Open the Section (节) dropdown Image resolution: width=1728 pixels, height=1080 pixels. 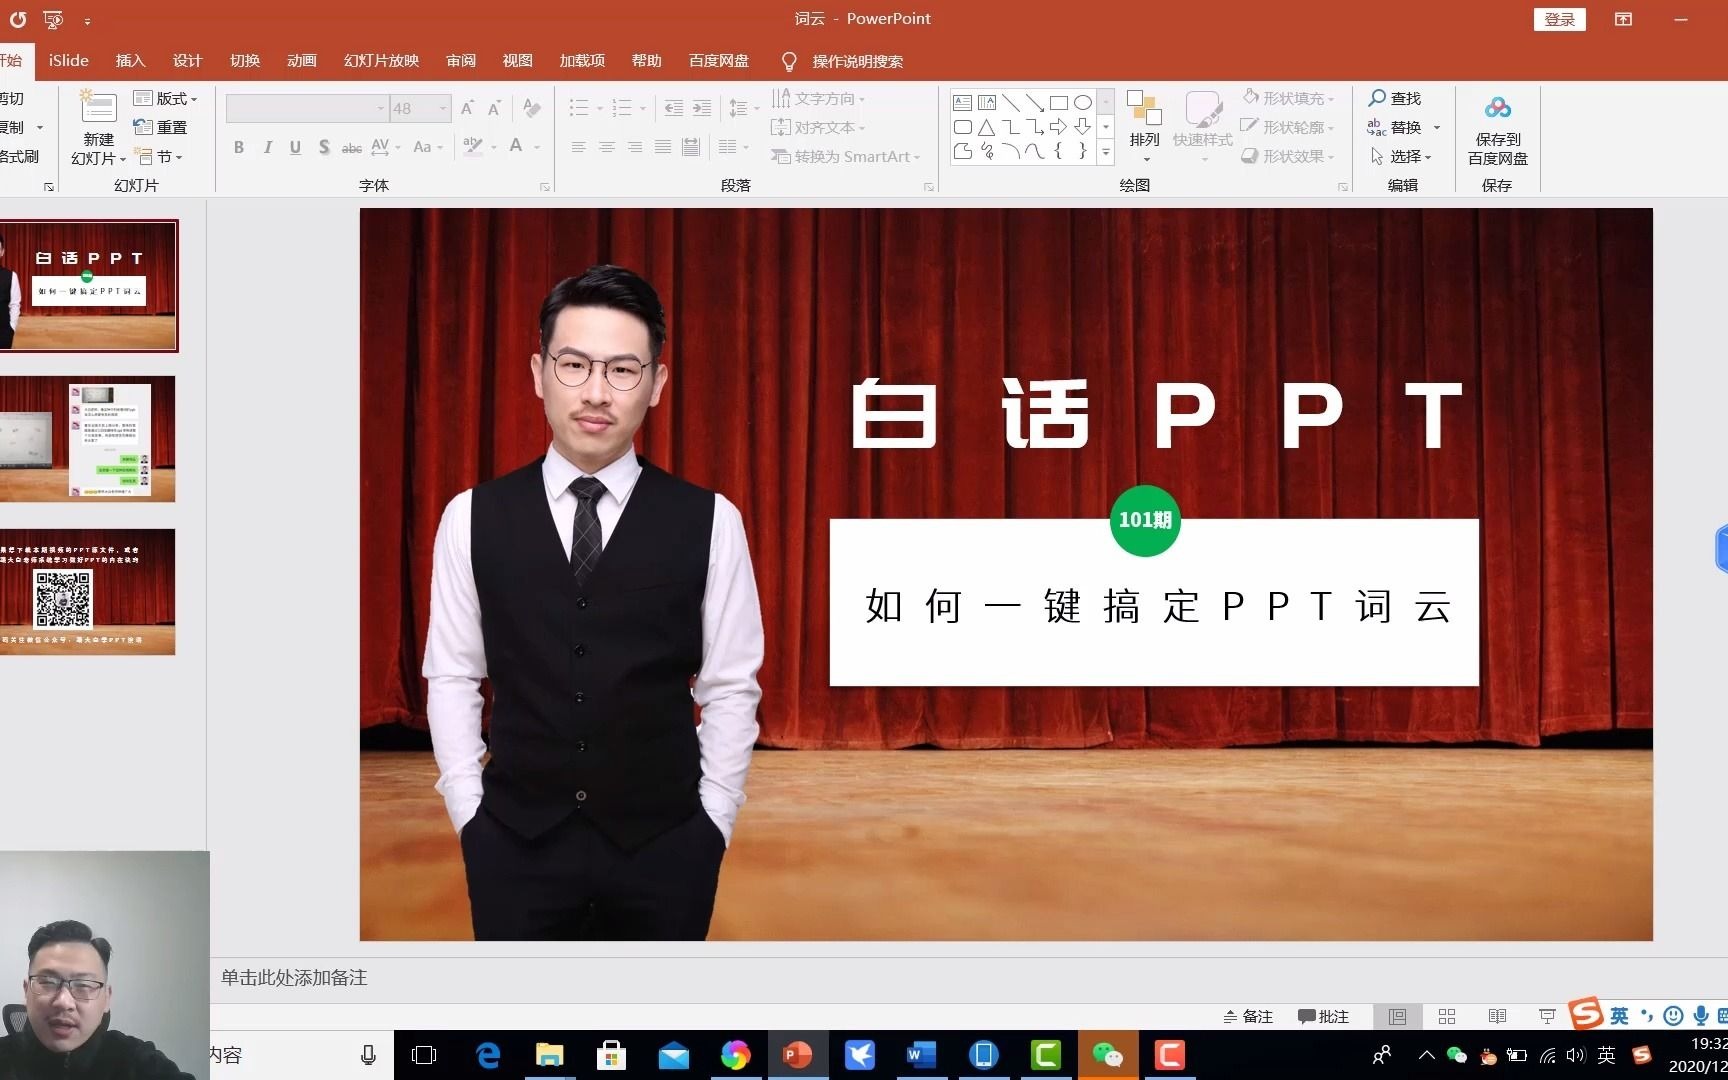pos(160,157)
